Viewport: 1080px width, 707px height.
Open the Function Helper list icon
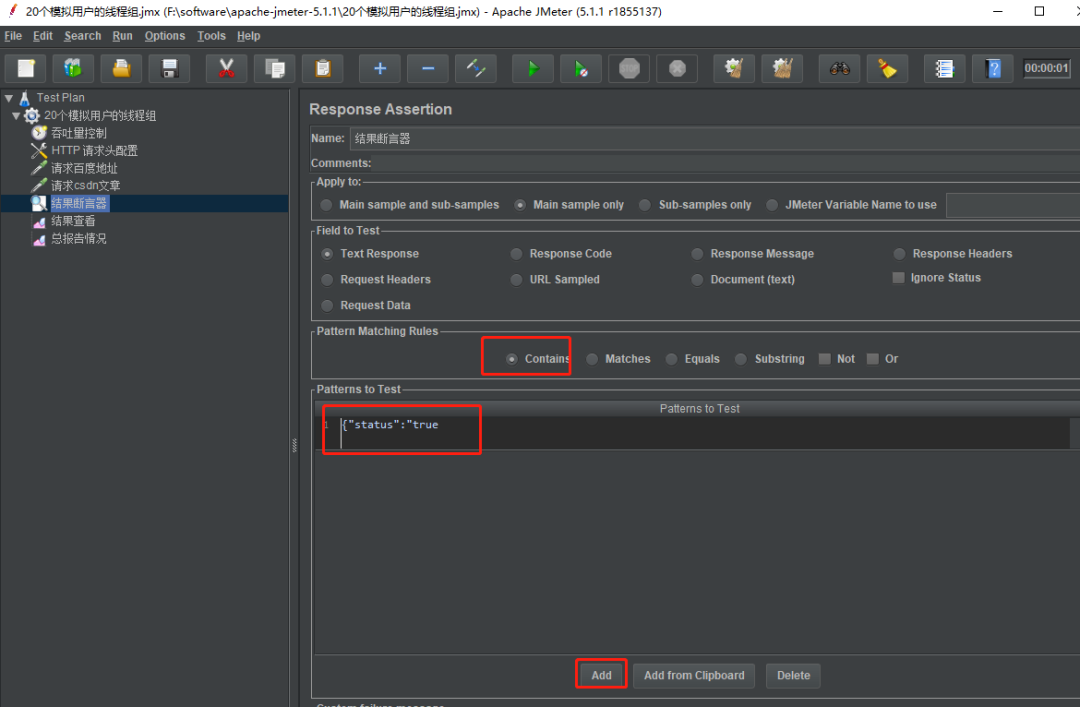pyautogui.click(x=944, y=68)
